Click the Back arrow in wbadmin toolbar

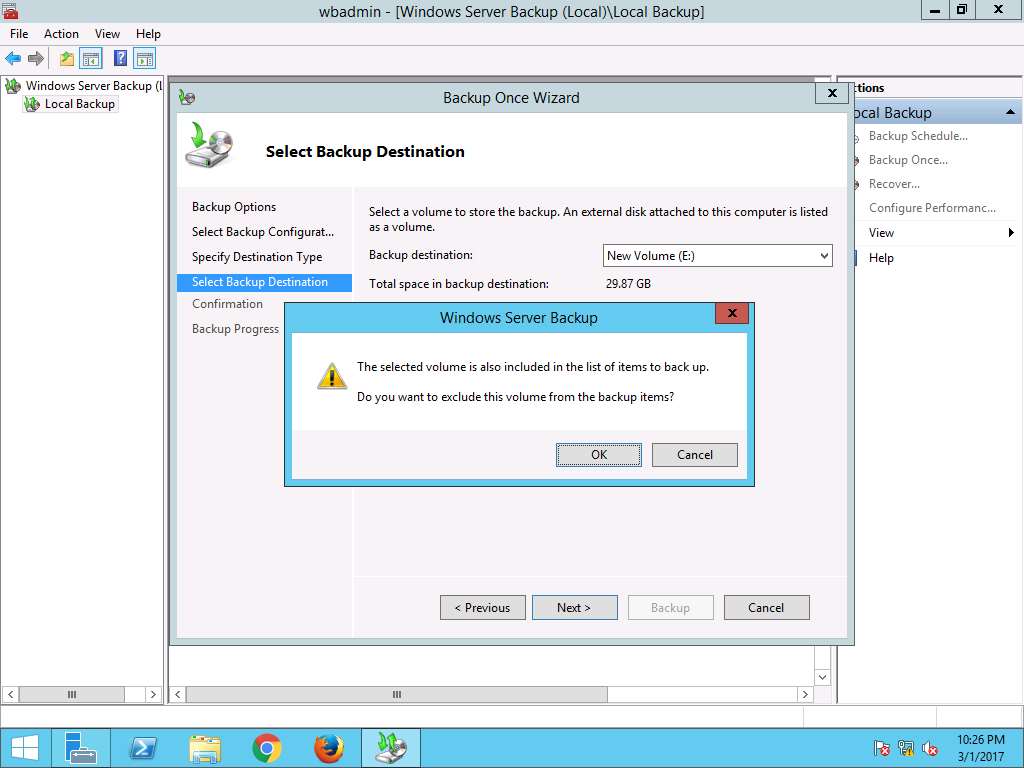(x=13, y=59)
